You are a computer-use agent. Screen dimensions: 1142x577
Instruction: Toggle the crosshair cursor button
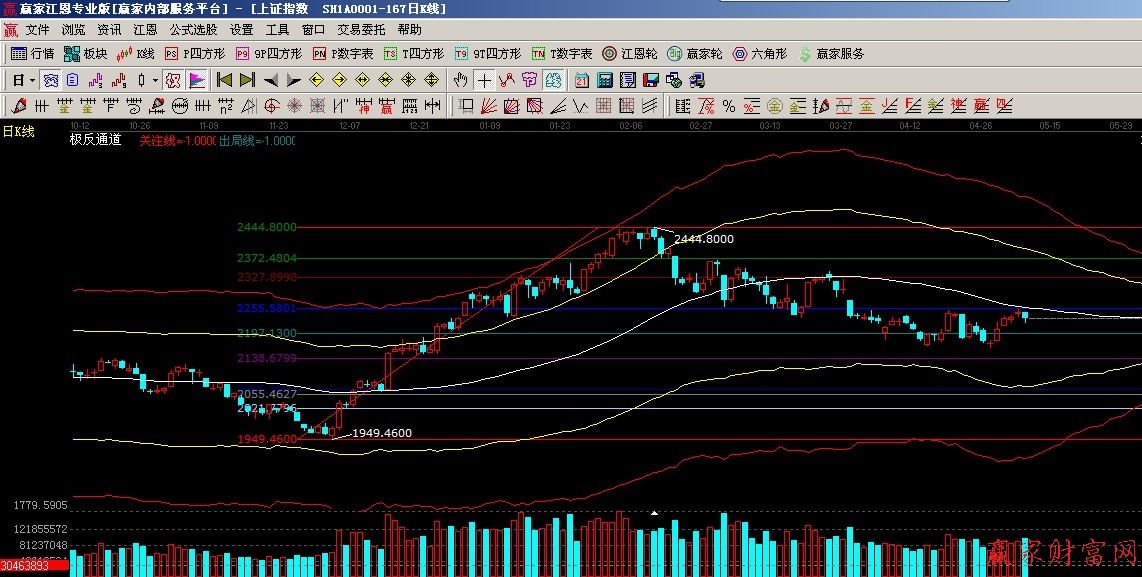coord(484,80)
